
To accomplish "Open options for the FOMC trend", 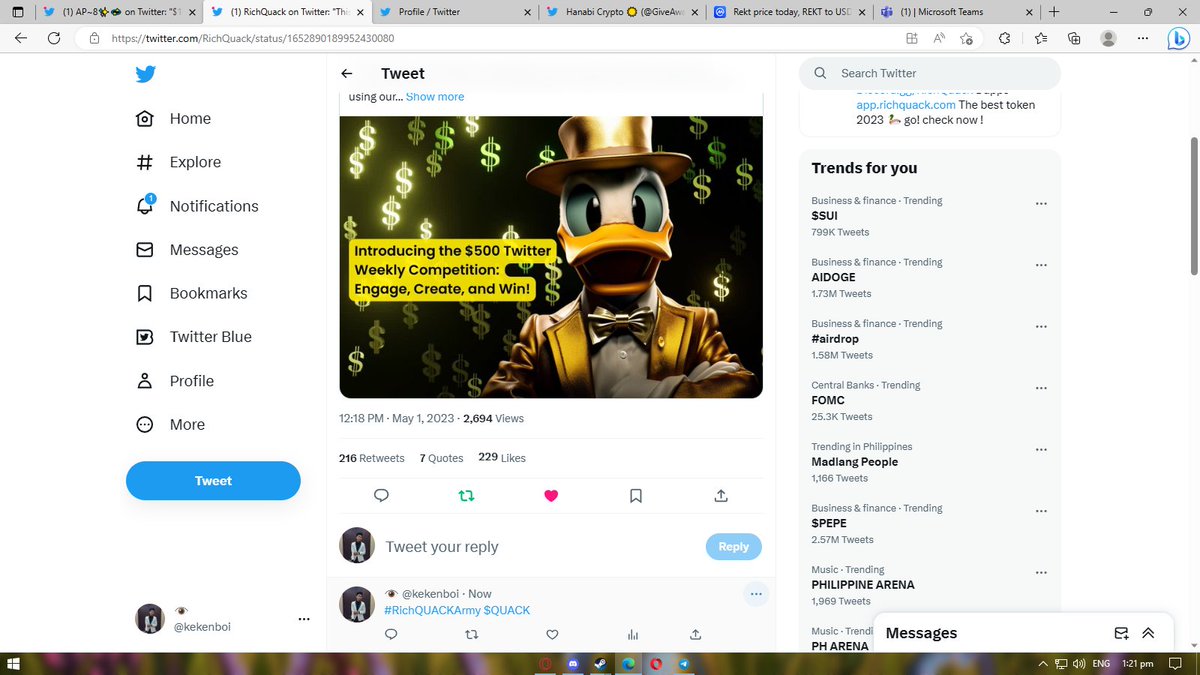I will click(x=1041, y=388).
